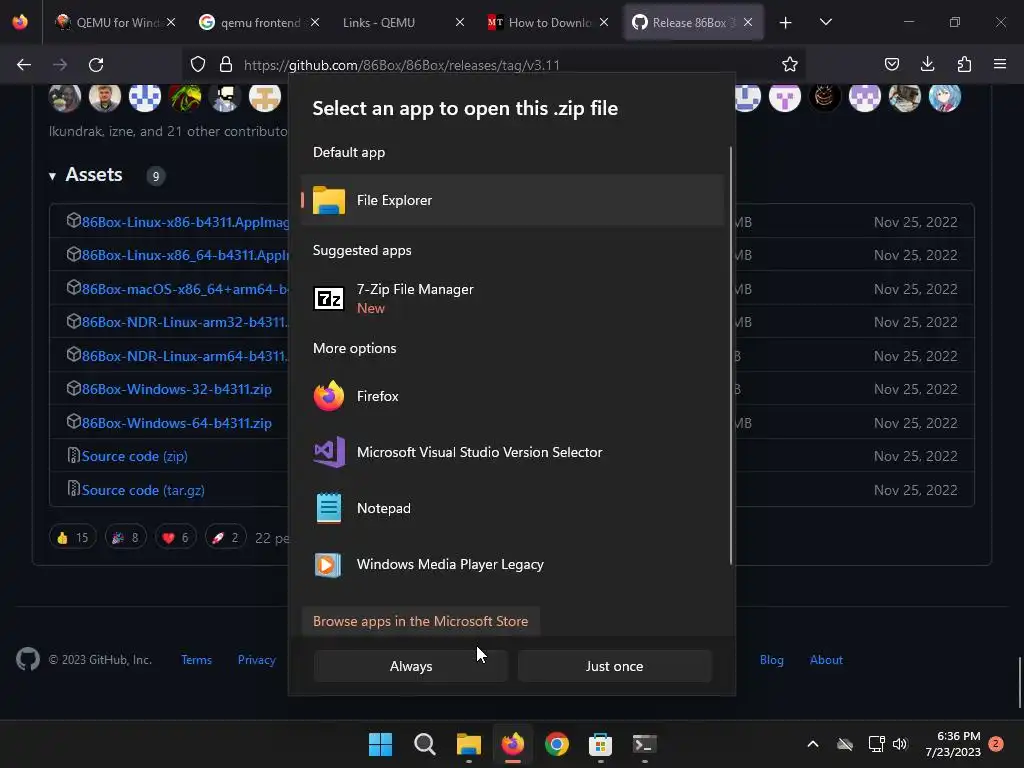1024x768 pixels.
Task: Click Browse apps in the Microsoft Store
Action: pos(421,621)
